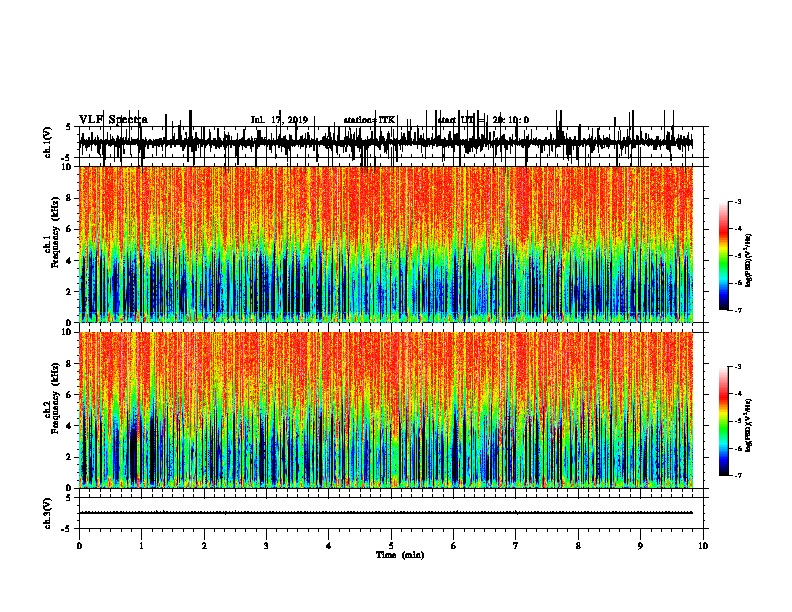Click the '3' time axis tick label
The height and width of the screenshot is (612, 792).
266,546
